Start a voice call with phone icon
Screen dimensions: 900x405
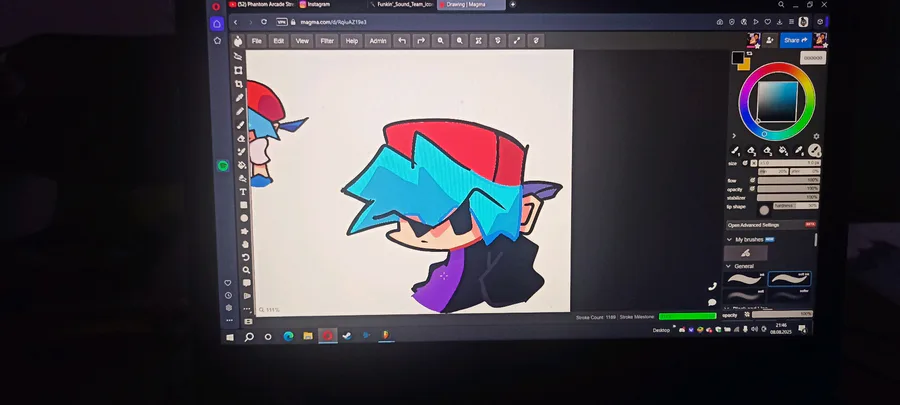coord(712,286)
